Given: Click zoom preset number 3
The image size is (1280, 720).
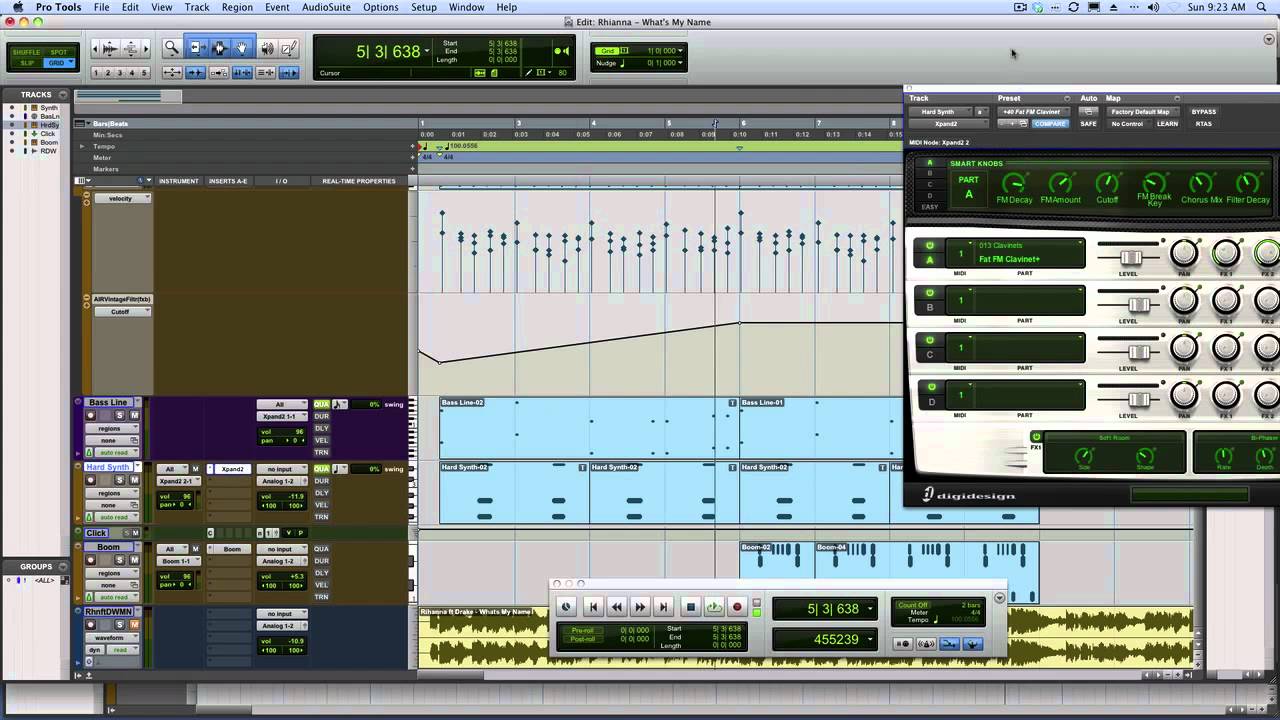Looking at the screenshot, I should click(120, 73).
